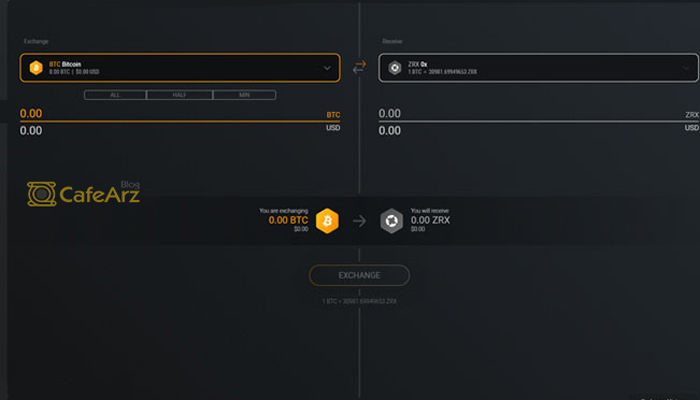Open the Blog link beside CafeArz
The height and width of the screenshot is (400, 700).
pyautogui.click(x=129, y=184)
